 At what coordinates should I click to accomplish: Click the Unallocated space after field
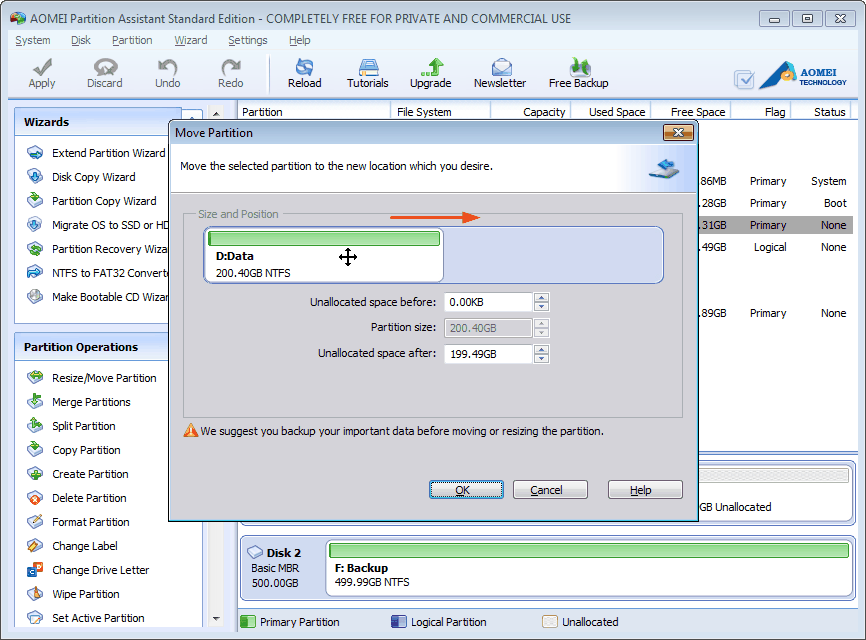[488, 354]
